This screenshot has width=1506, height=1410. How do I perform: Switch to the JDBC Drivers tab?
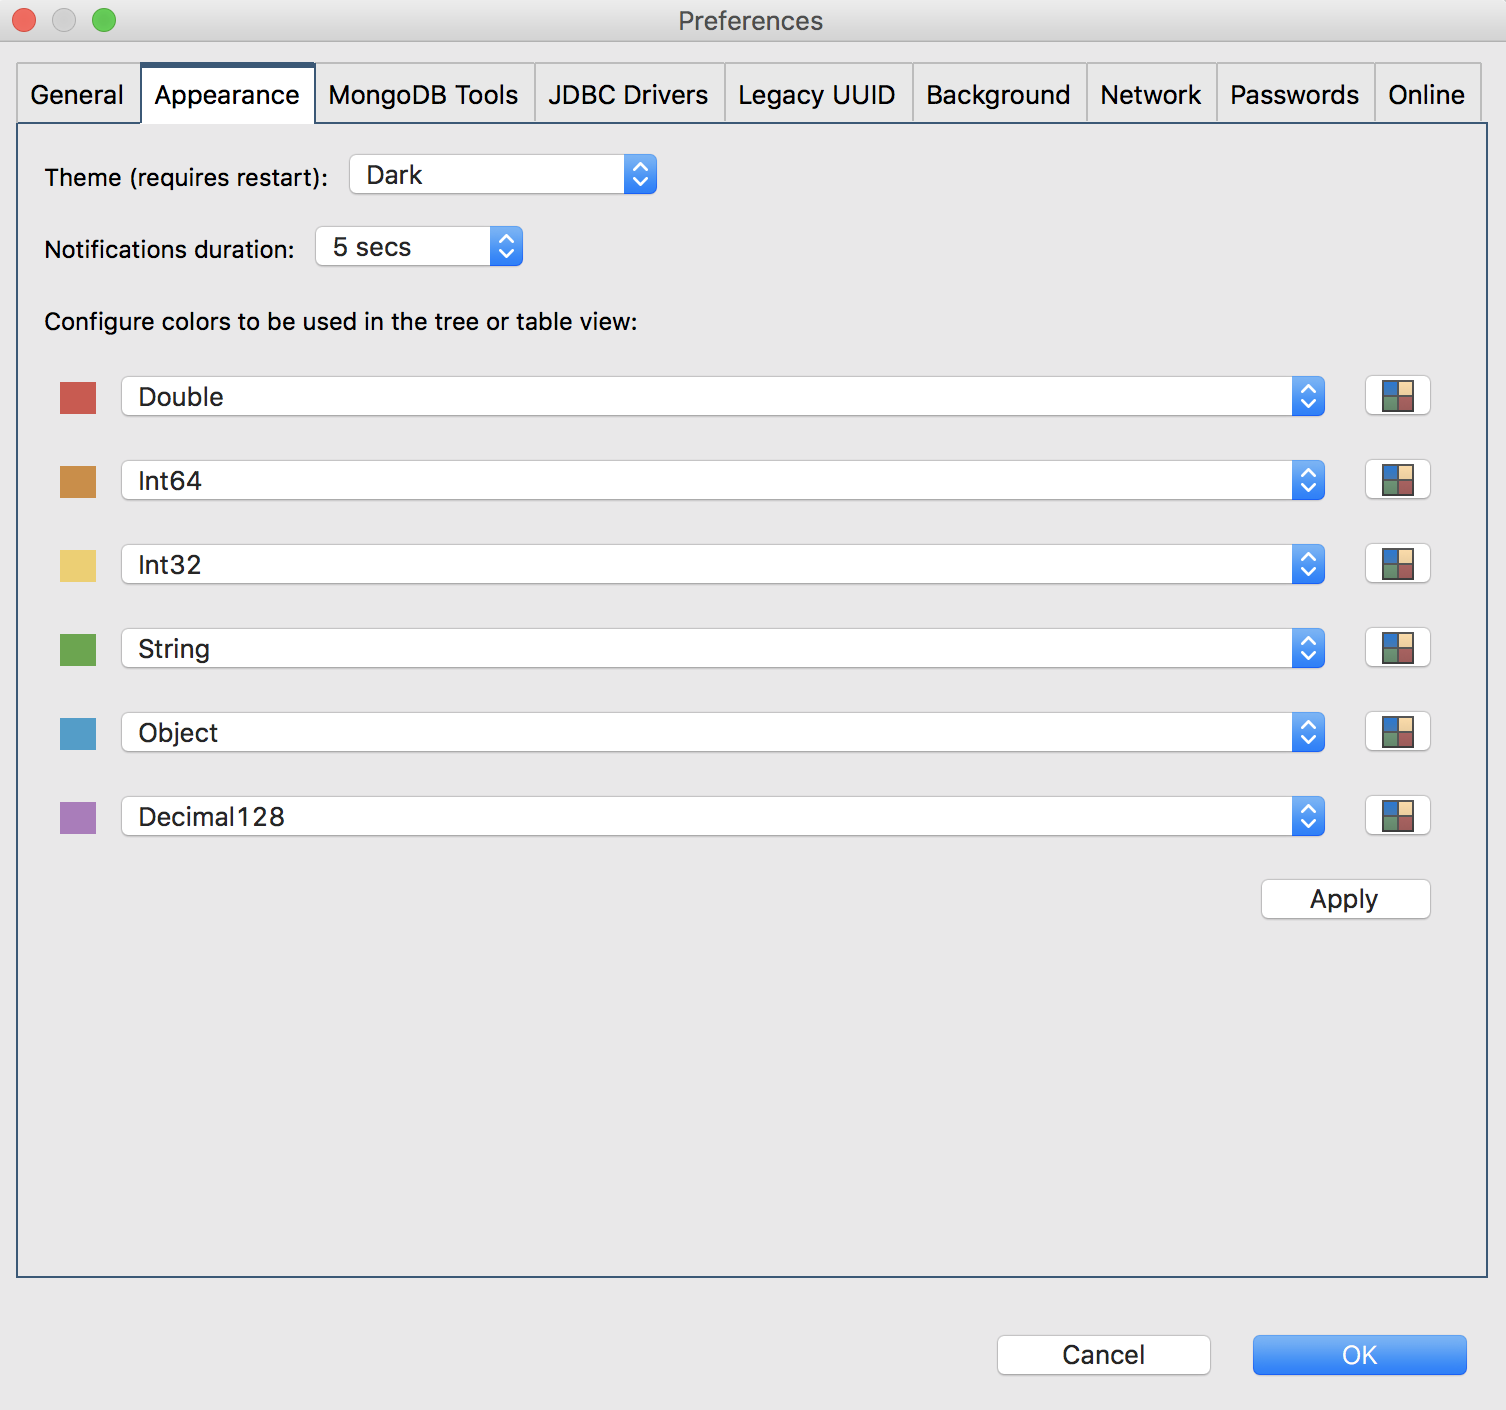coord(628,95)
